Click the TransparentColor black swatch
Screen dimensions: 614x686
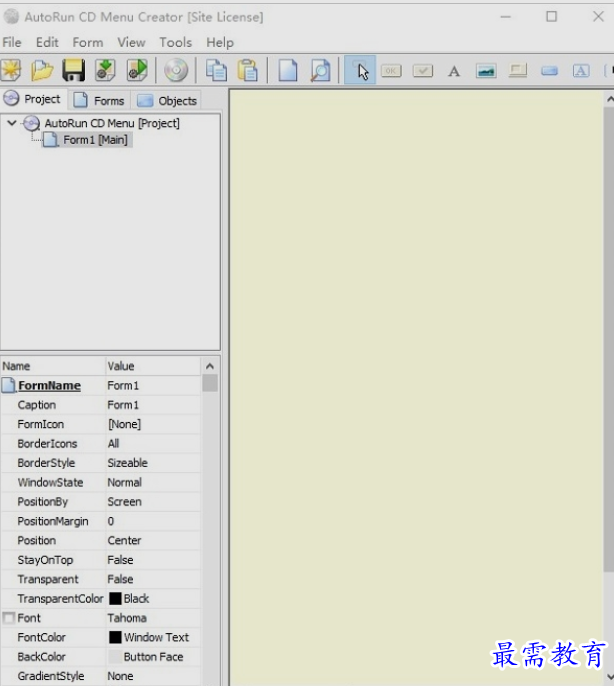(x=115, y=599)
